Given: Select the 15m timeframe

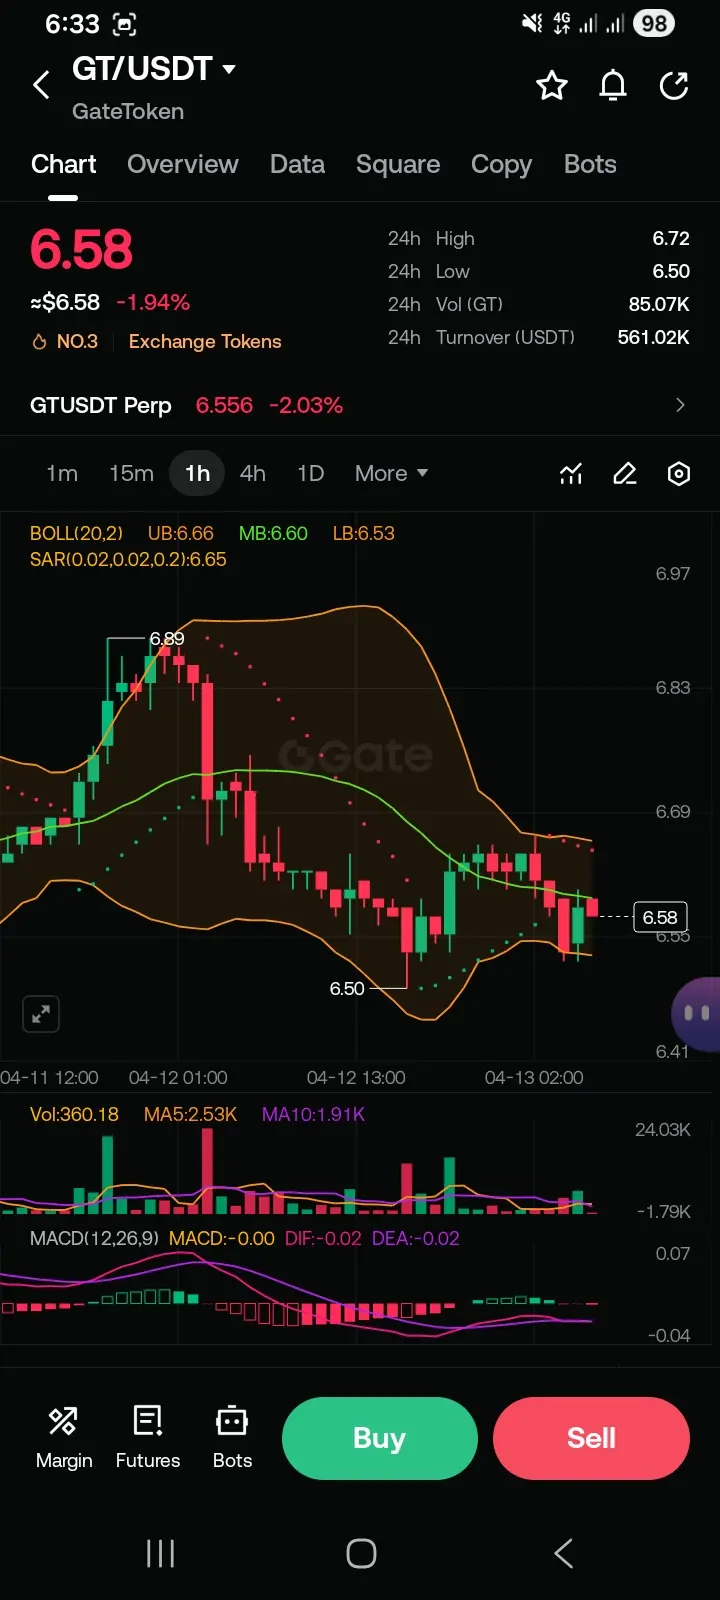Looking at the screenshot, I should coord(131,473).
